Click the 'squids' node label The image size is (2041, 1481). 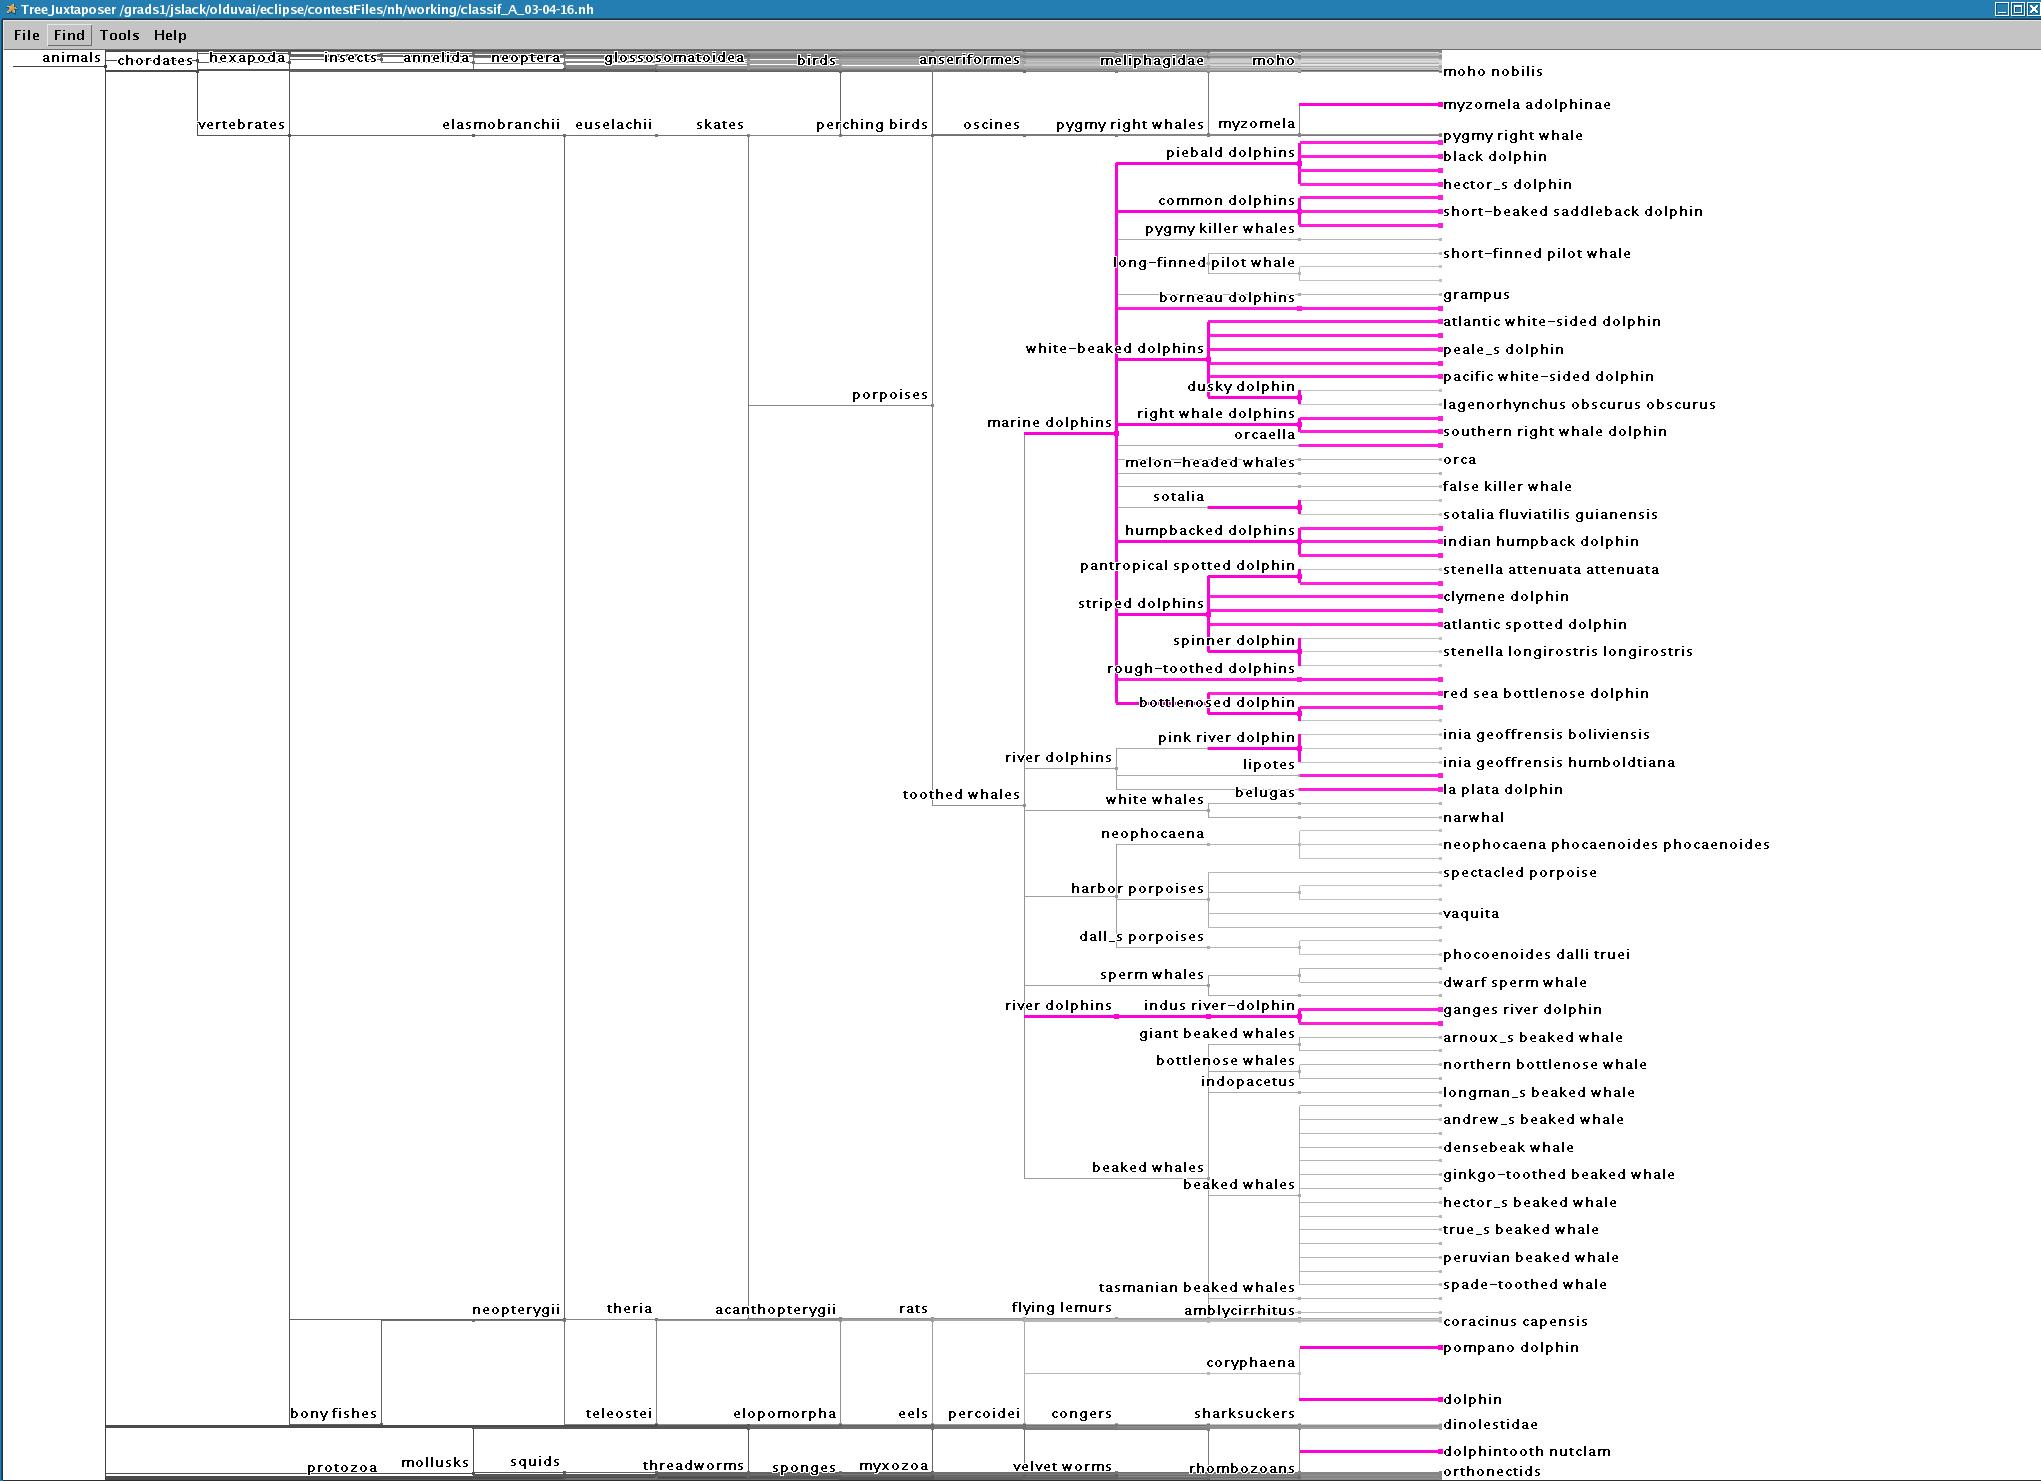click(x=535, y=1462)
